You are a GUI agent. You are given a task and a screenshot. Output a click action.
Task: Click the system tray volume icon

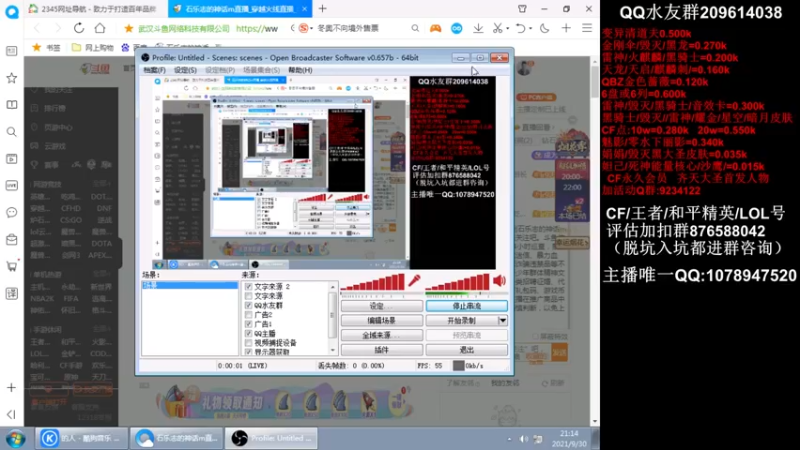[x=523, y=439]
